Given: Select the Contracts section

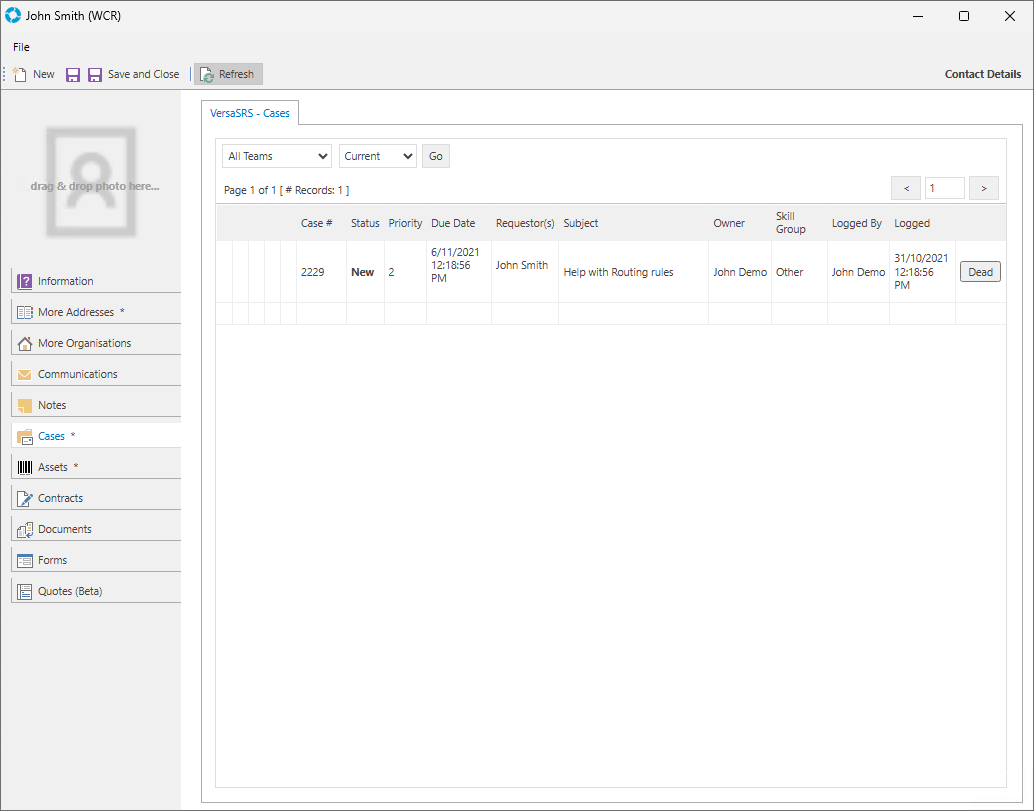Looking at the screenshot, I should tap(60, 498).
